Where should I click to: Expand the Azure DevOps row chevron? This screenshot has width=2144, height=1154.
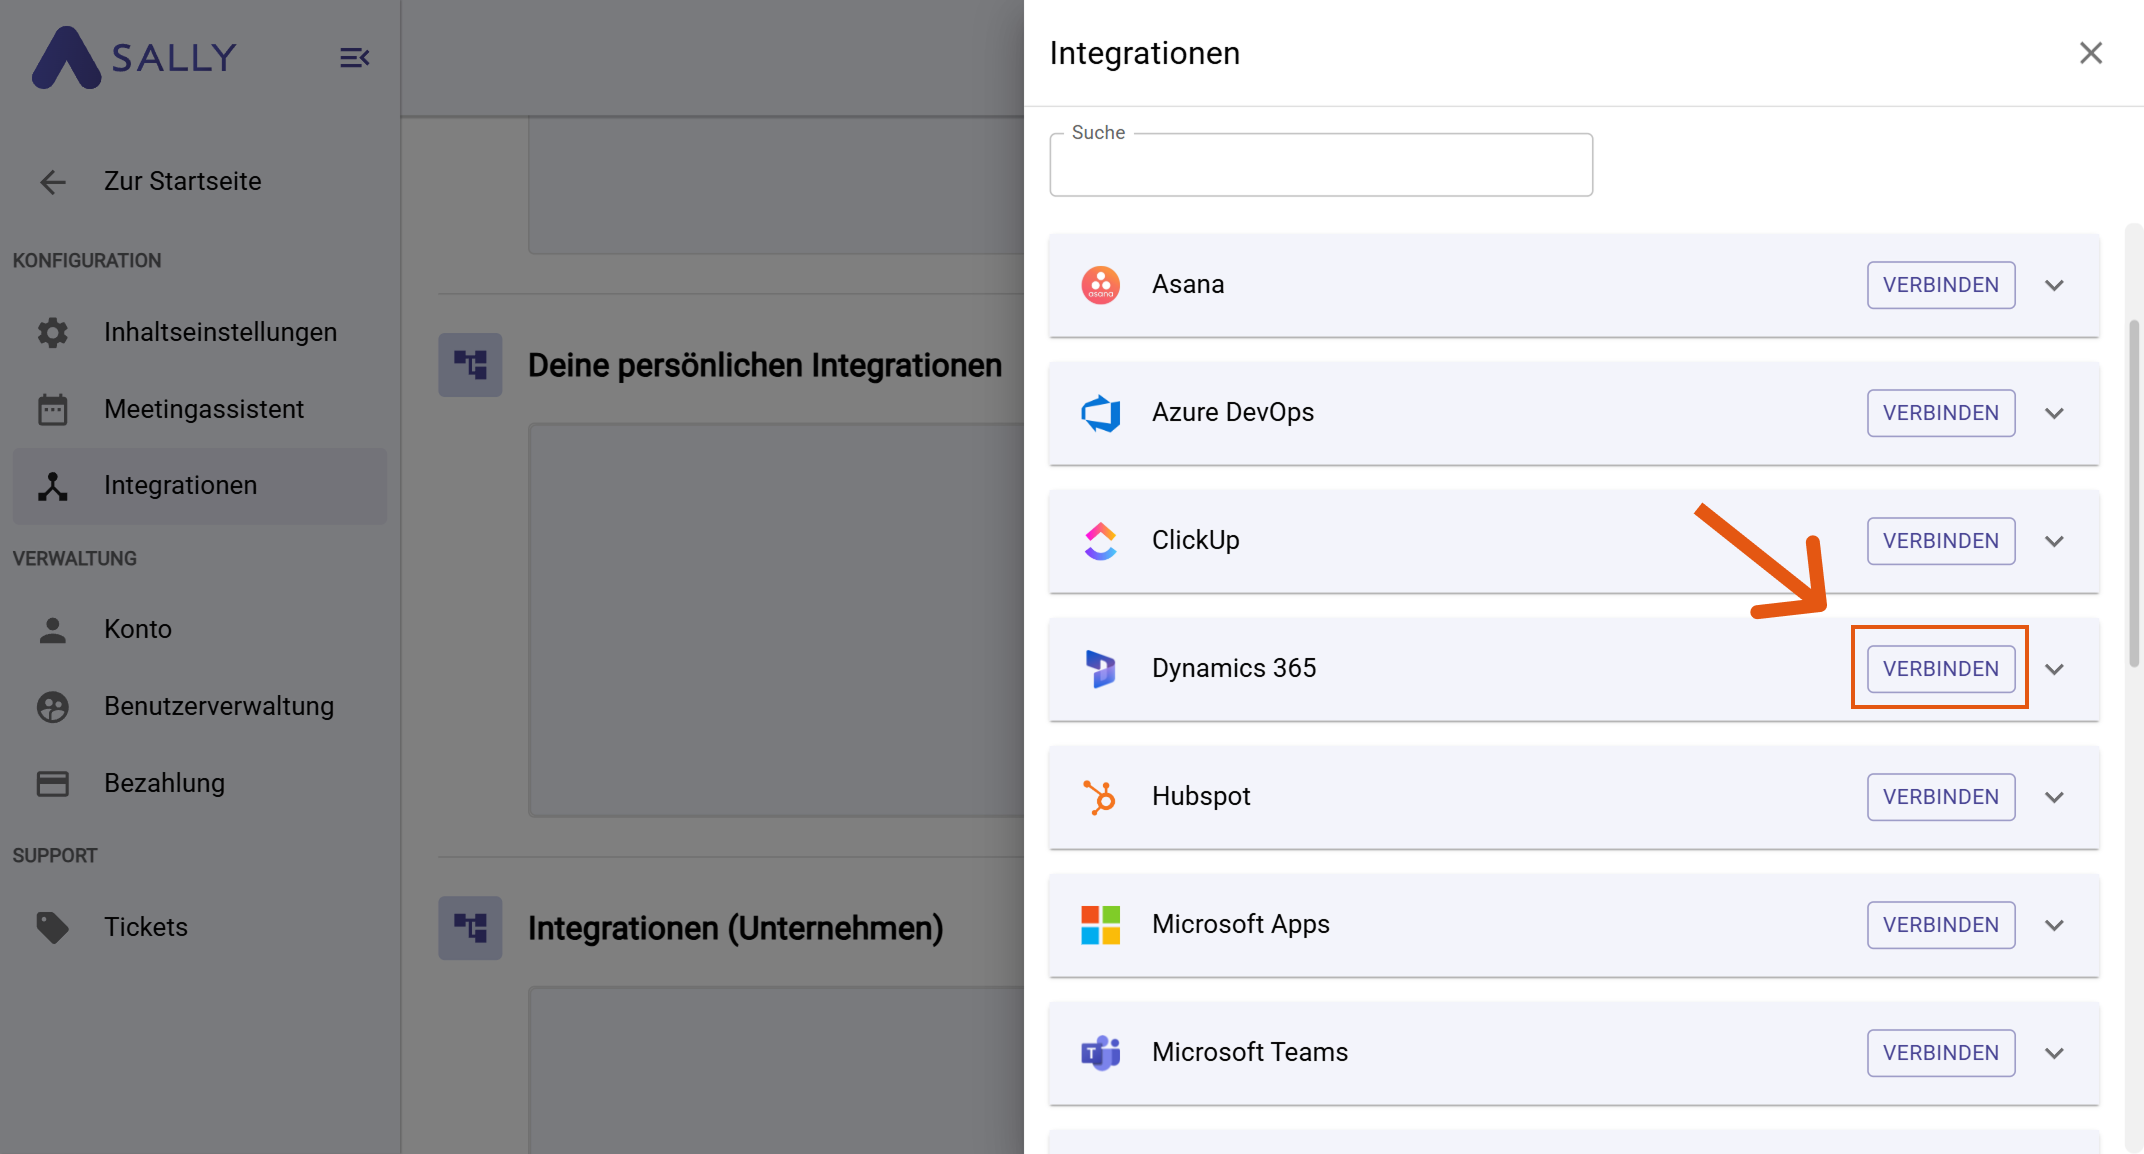pyautogui.click(x=2055, y=414)
